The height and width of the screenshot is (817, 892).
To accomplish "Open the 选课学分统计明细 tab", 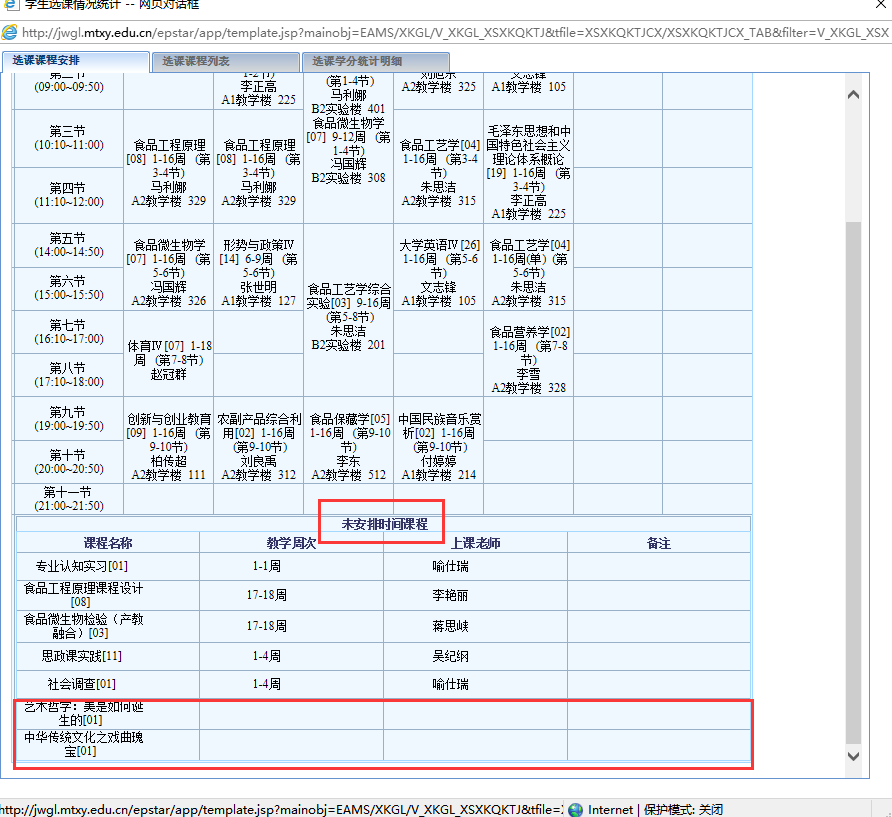I will (356, 62).
